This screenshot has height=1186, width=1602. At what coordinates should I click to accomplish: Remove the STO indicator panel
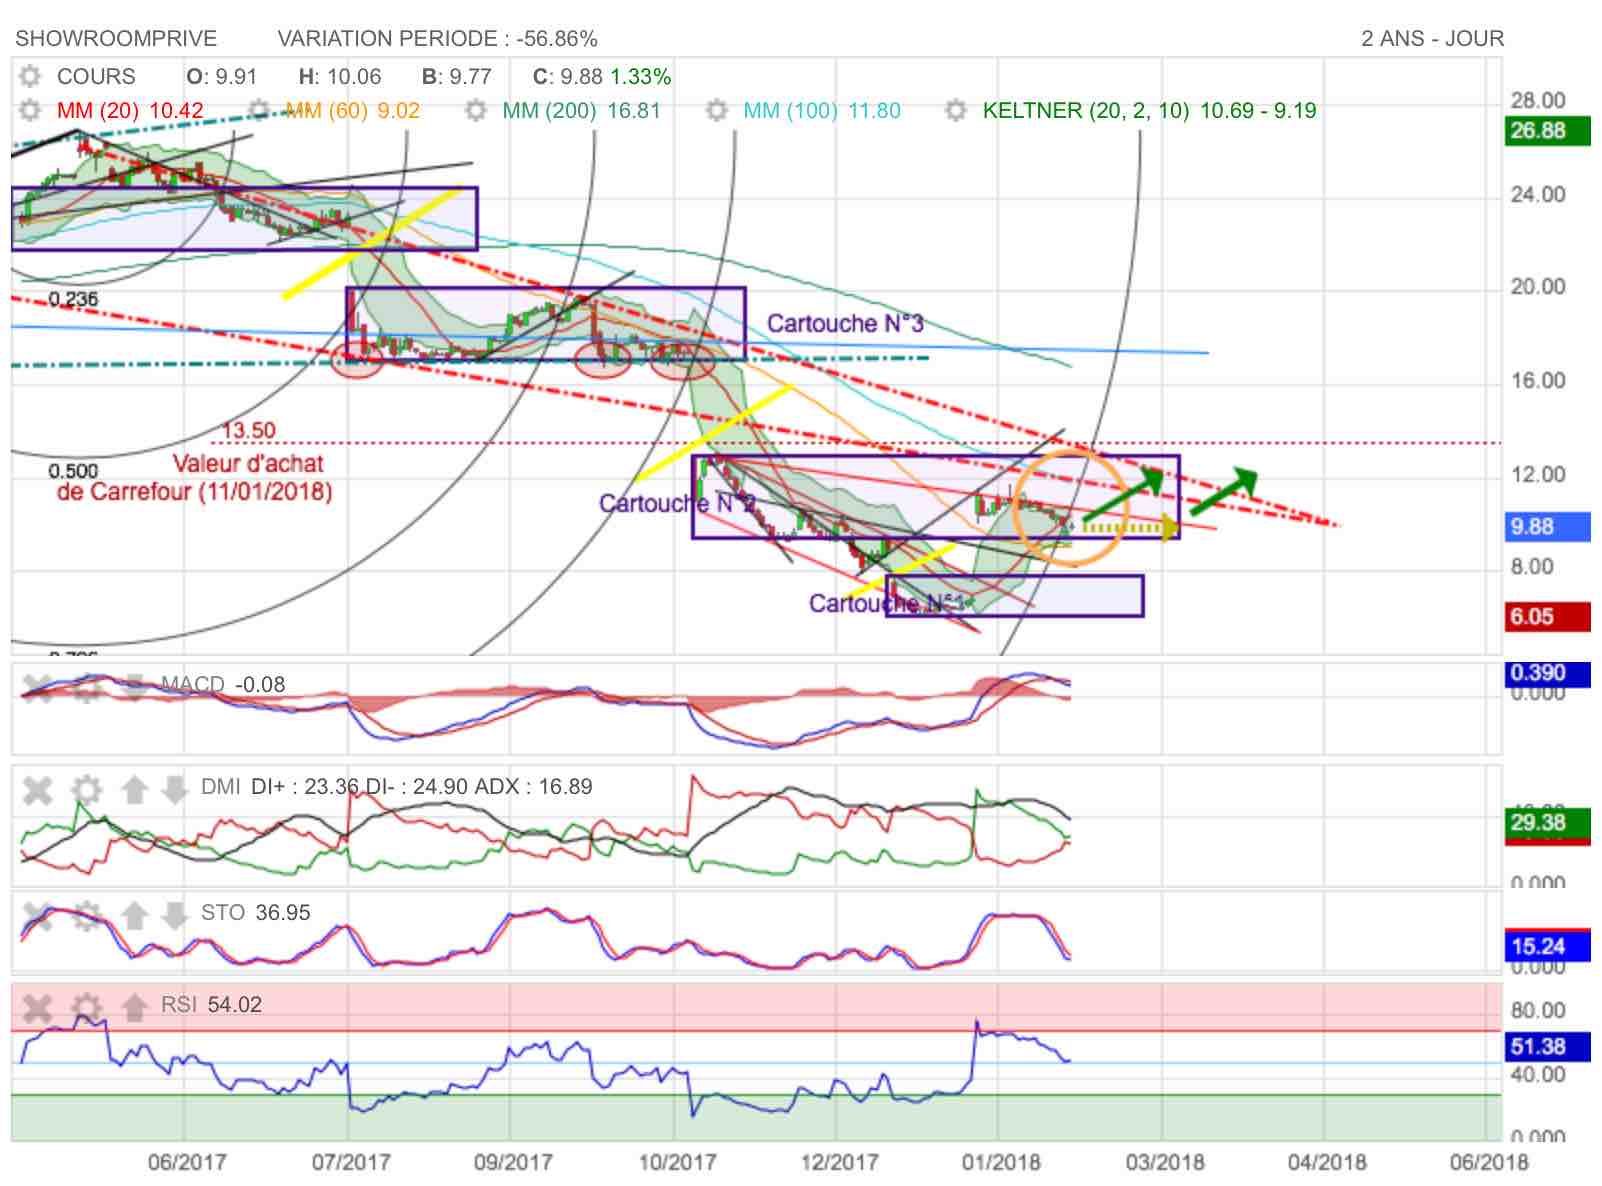point(38,914)
